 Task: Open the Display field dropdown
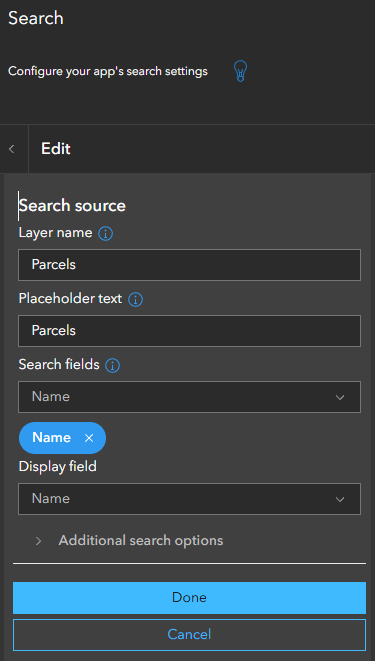click(x=189, y=499)
